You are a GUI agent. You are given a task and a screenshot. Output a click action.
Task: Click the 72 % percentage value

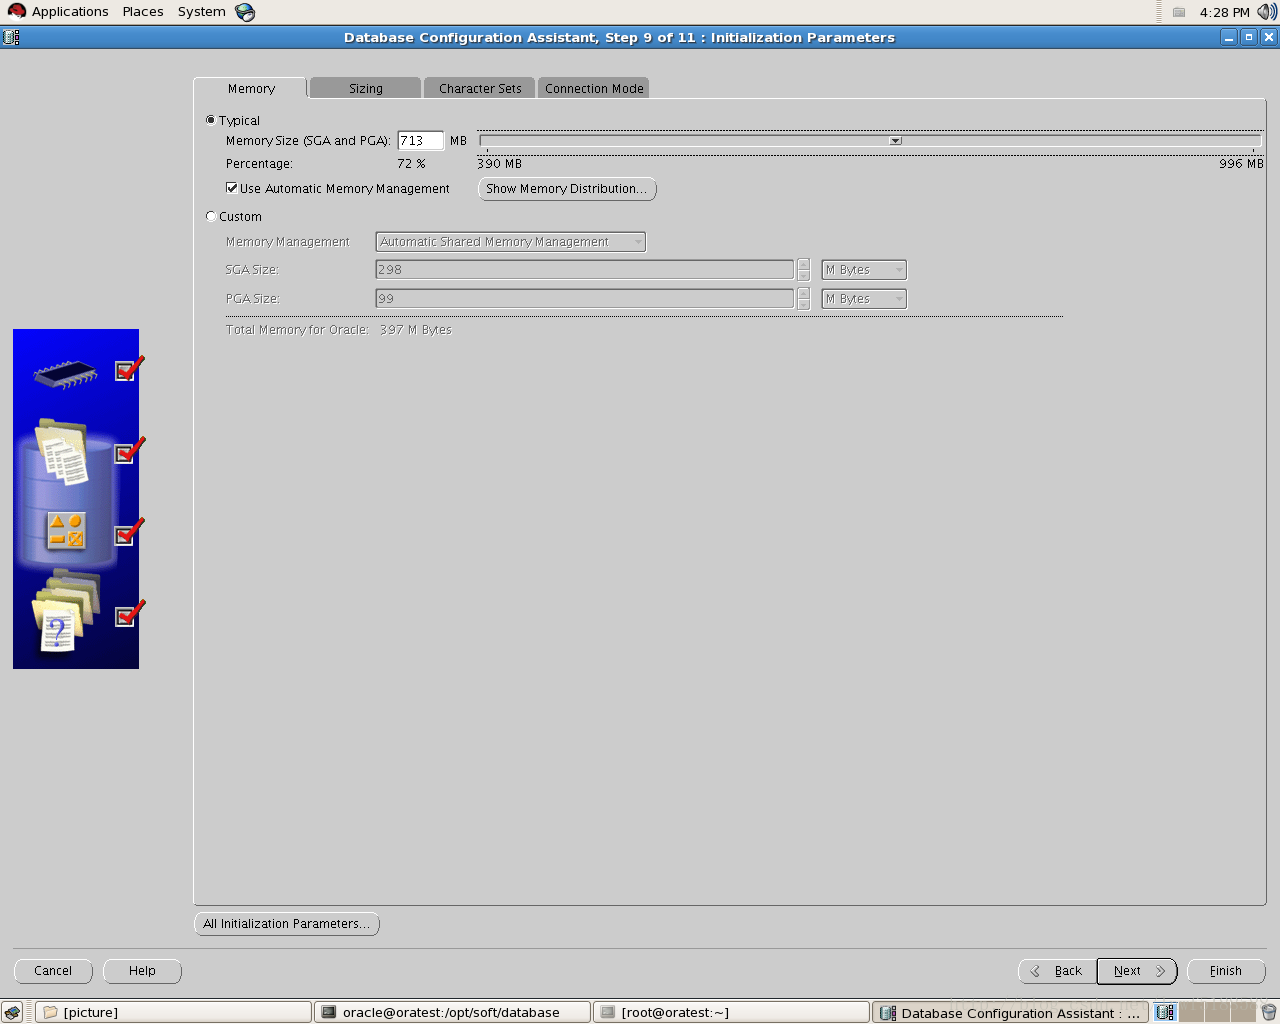pos(411,164)
